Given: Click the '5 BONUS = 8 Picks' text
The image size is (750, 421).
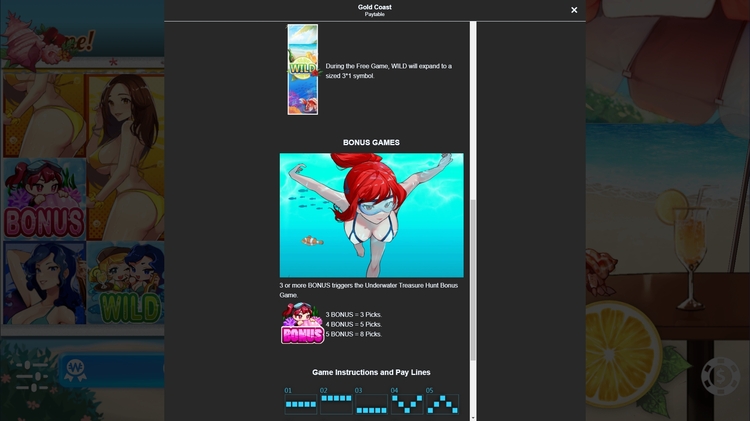Looking at the screenshot, I should [x=353, y=334].
